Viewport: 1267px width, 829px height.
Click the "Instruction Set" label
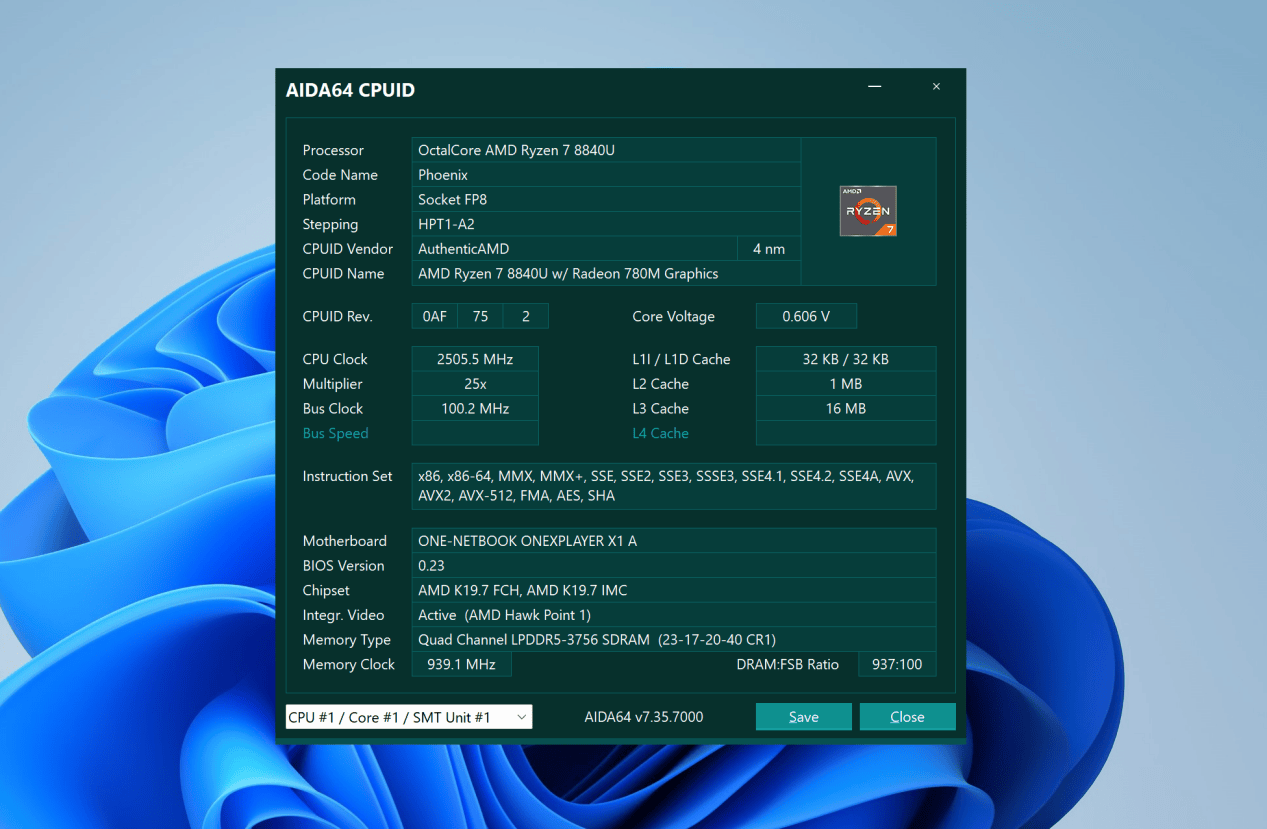click(x=348, y=476)
